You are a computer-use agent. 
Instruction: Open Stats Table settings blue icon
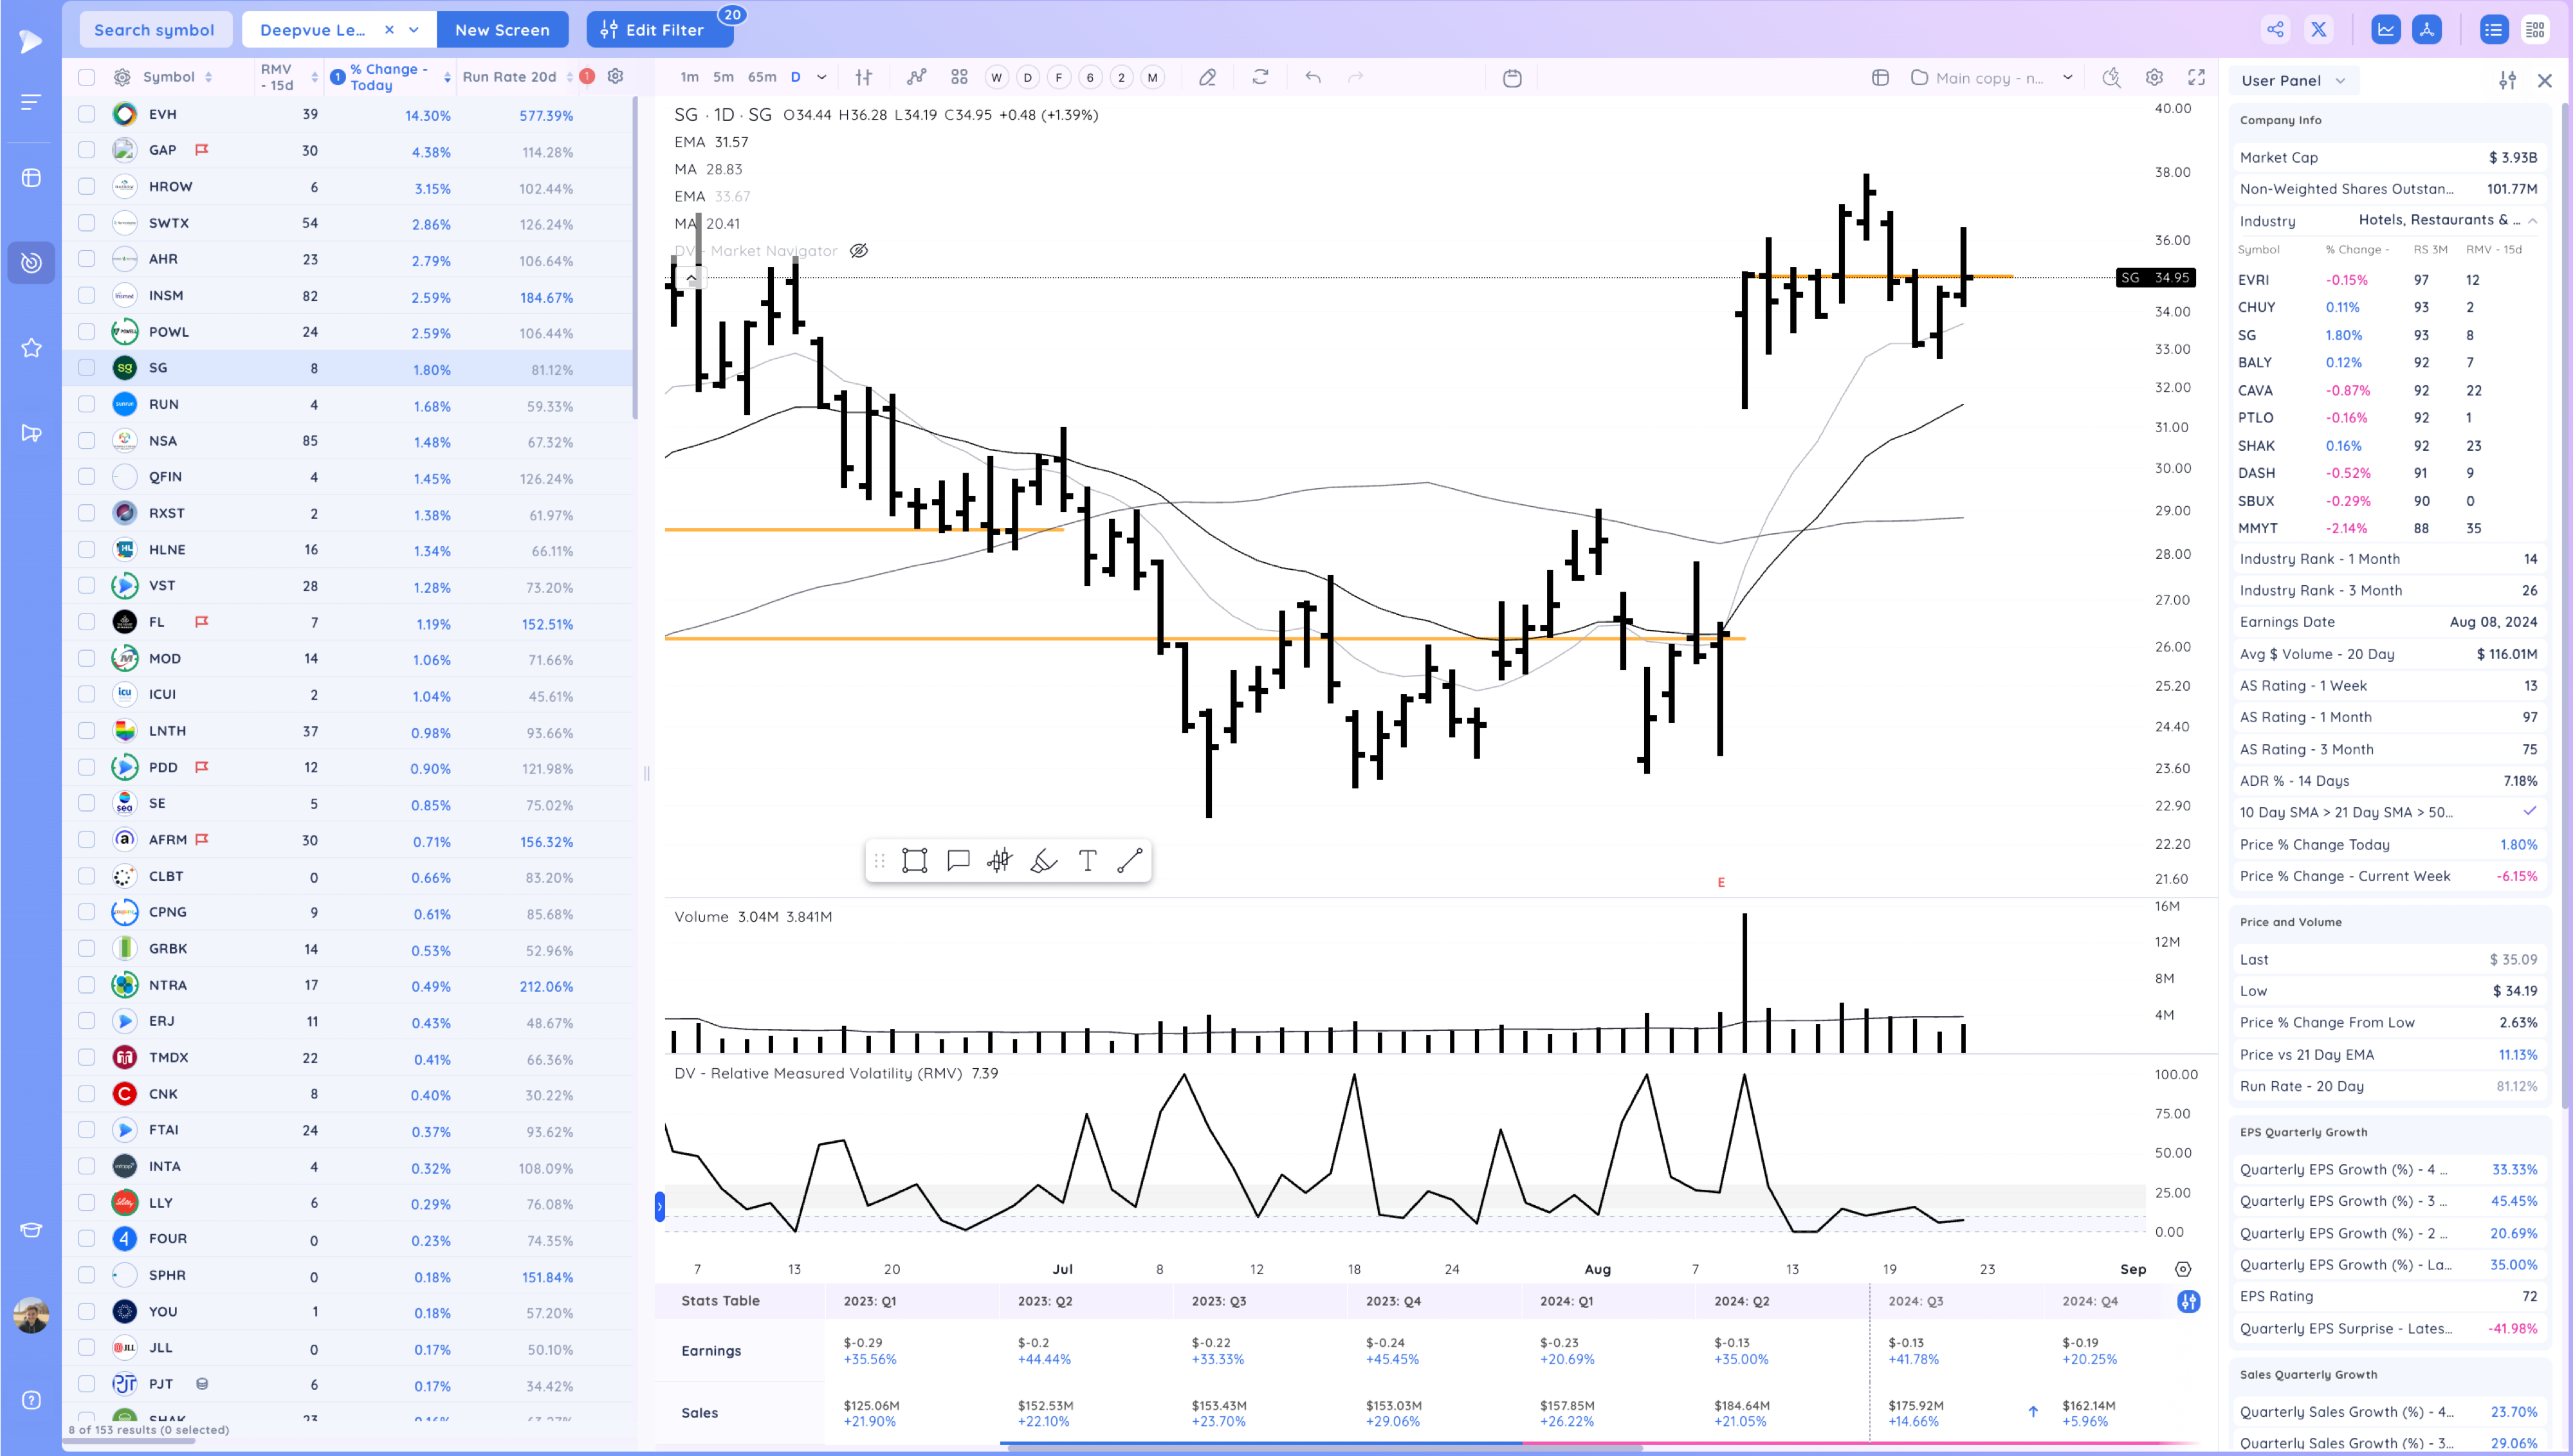2188,1301
